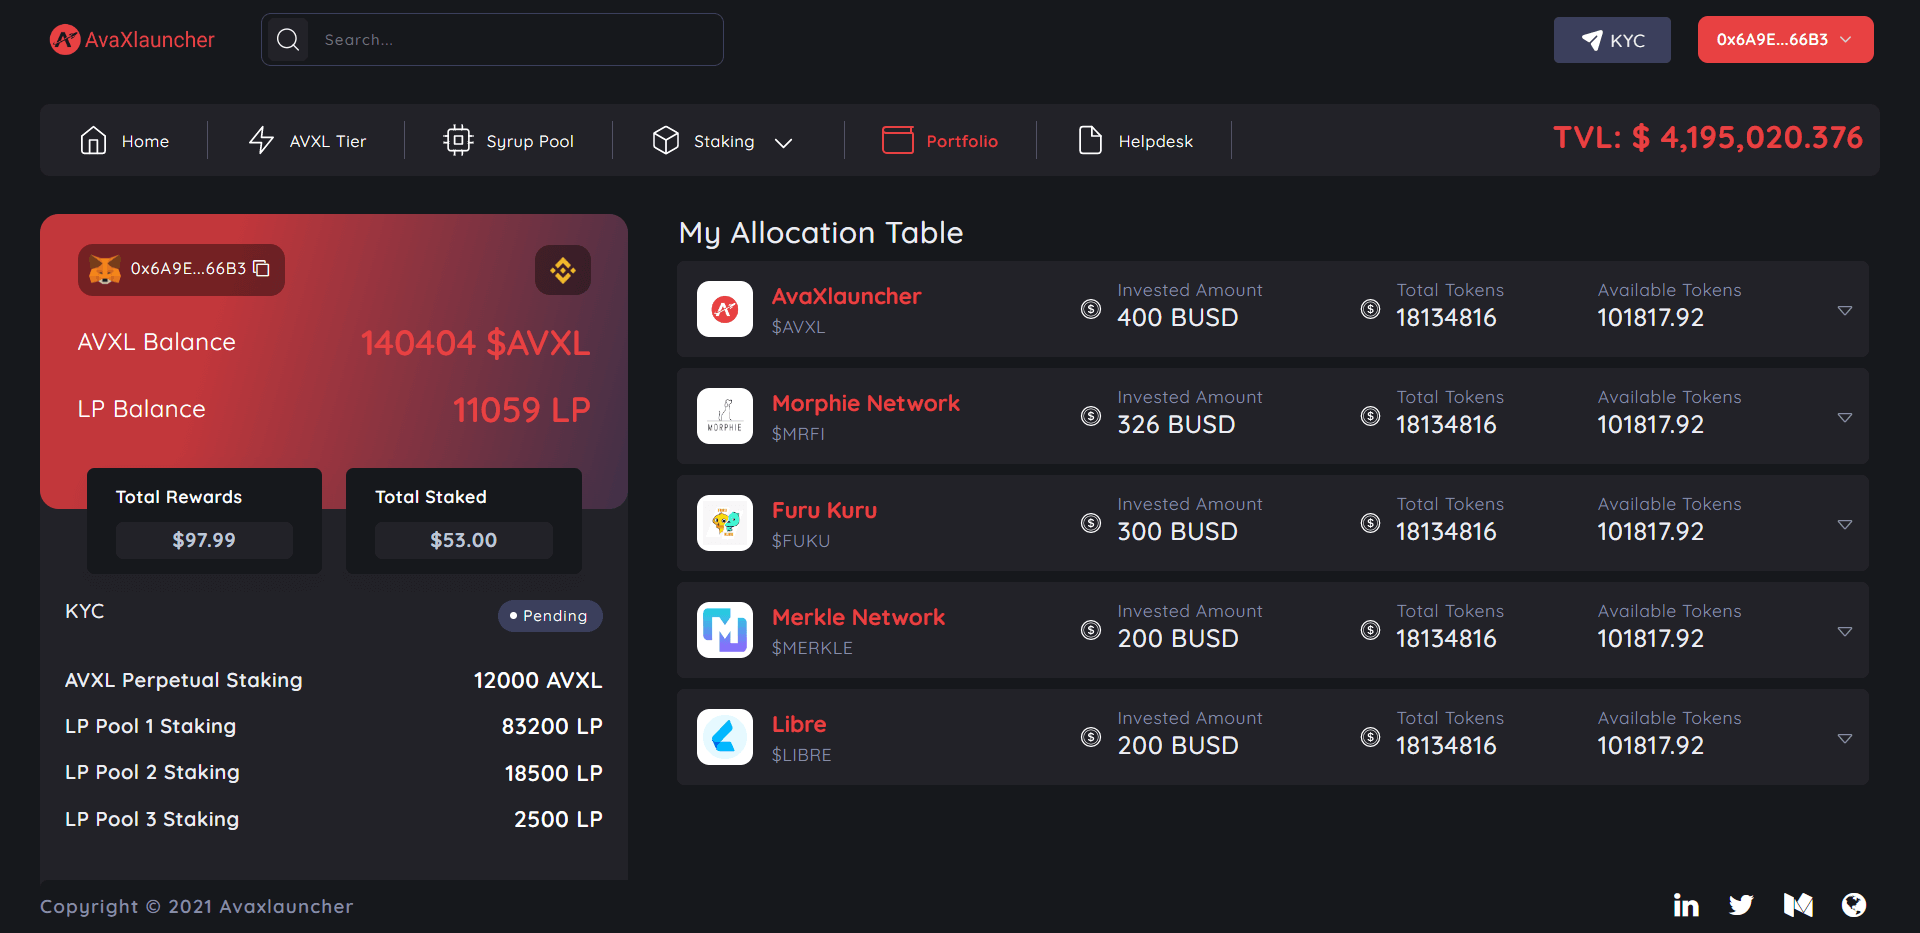Viewport: 1920px width, 933px height.
Task: Click the KYC button
Action: click(1611, 40)
